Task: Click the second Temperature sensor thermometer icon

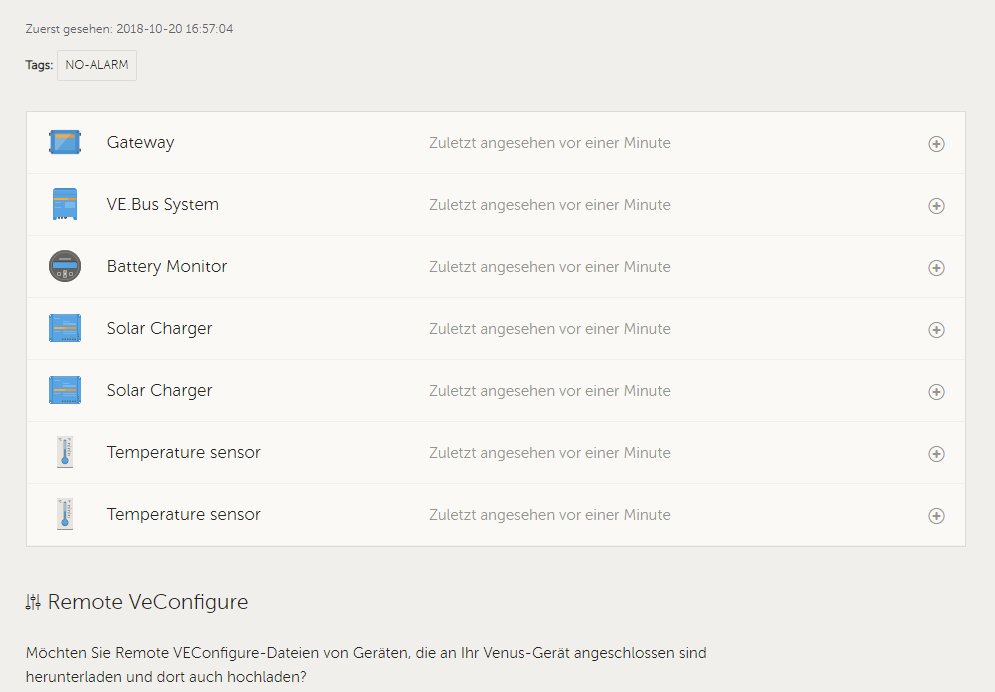Action: click(x=65, y=514)
